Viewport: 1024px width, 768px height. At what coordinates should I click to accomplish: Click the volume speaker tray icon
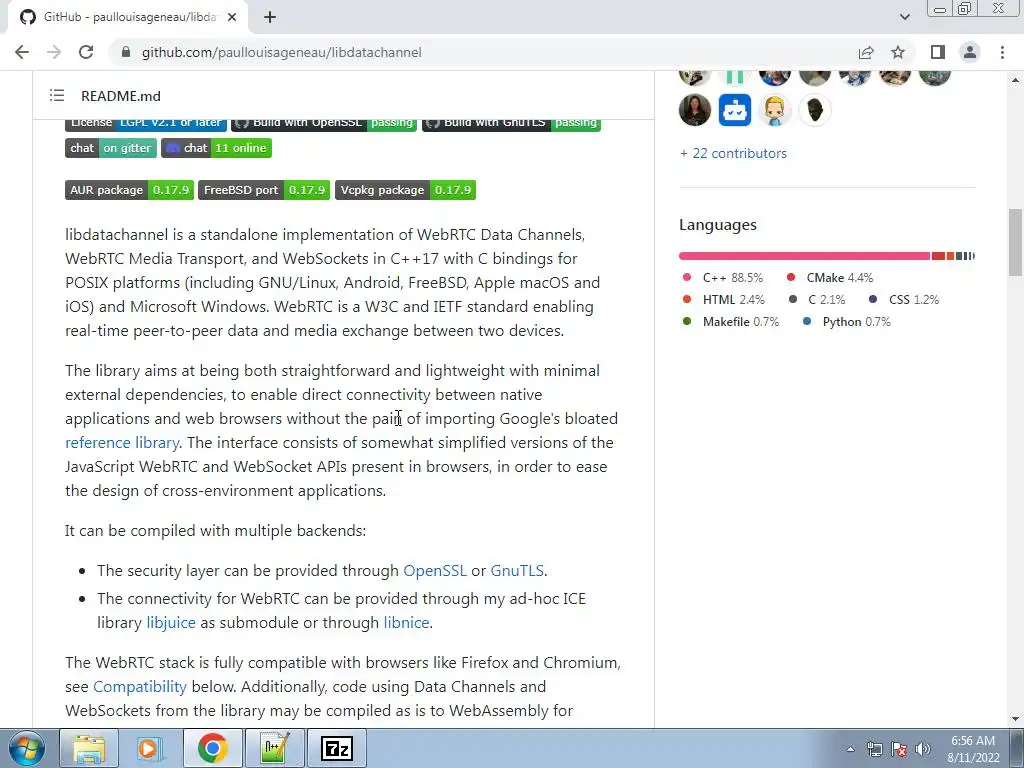(x=923, y=749)
